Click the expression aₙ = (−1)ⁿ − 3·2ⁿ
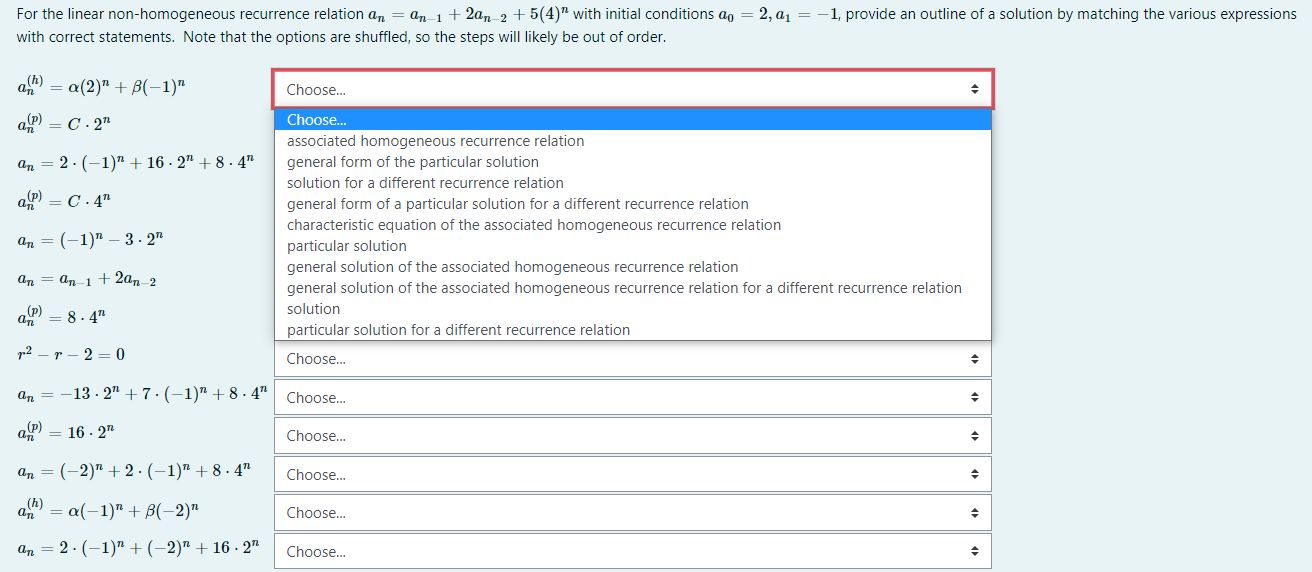This screenshot has width=1312, height=572. coord(90,240)
